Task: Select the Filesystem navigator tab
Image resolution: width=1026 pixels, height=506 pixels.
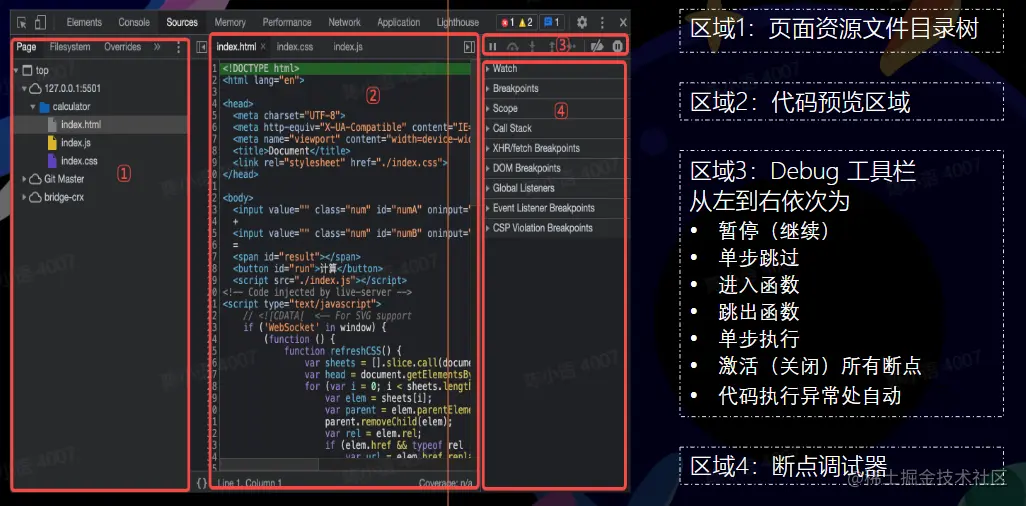Action: point(70,47)
